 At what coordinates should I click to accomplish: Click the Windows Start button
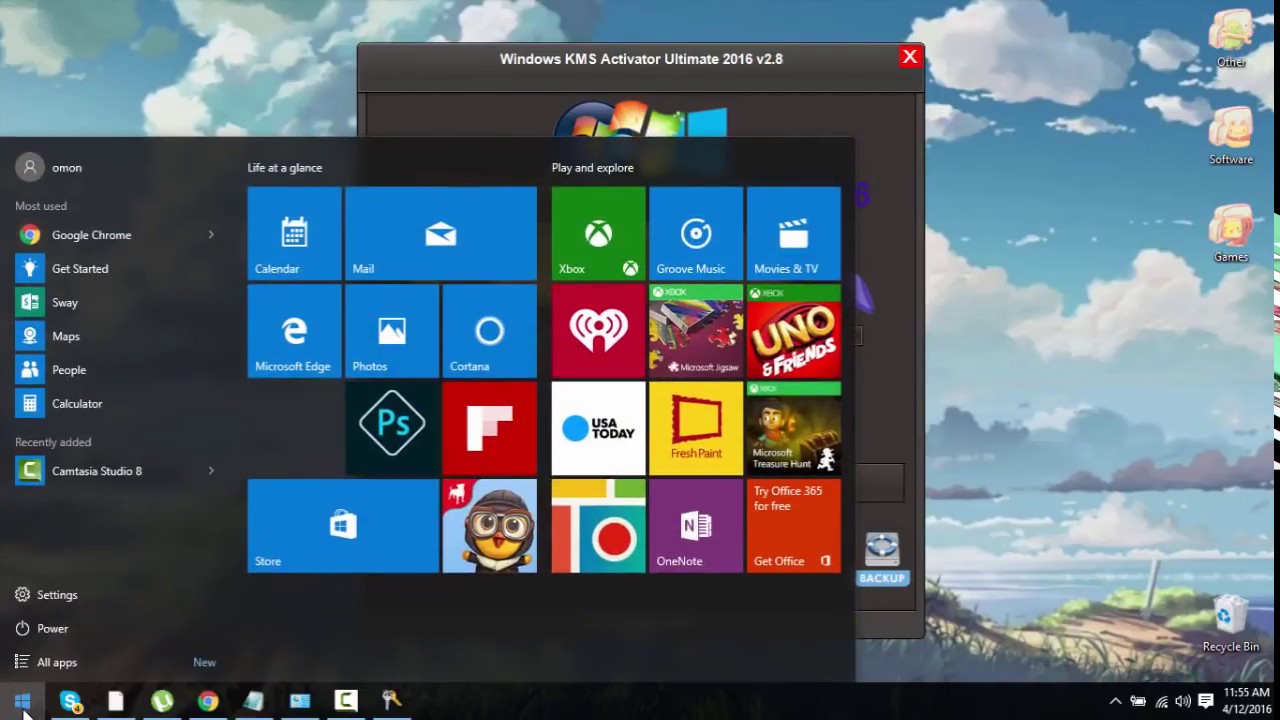coord(23,701)
